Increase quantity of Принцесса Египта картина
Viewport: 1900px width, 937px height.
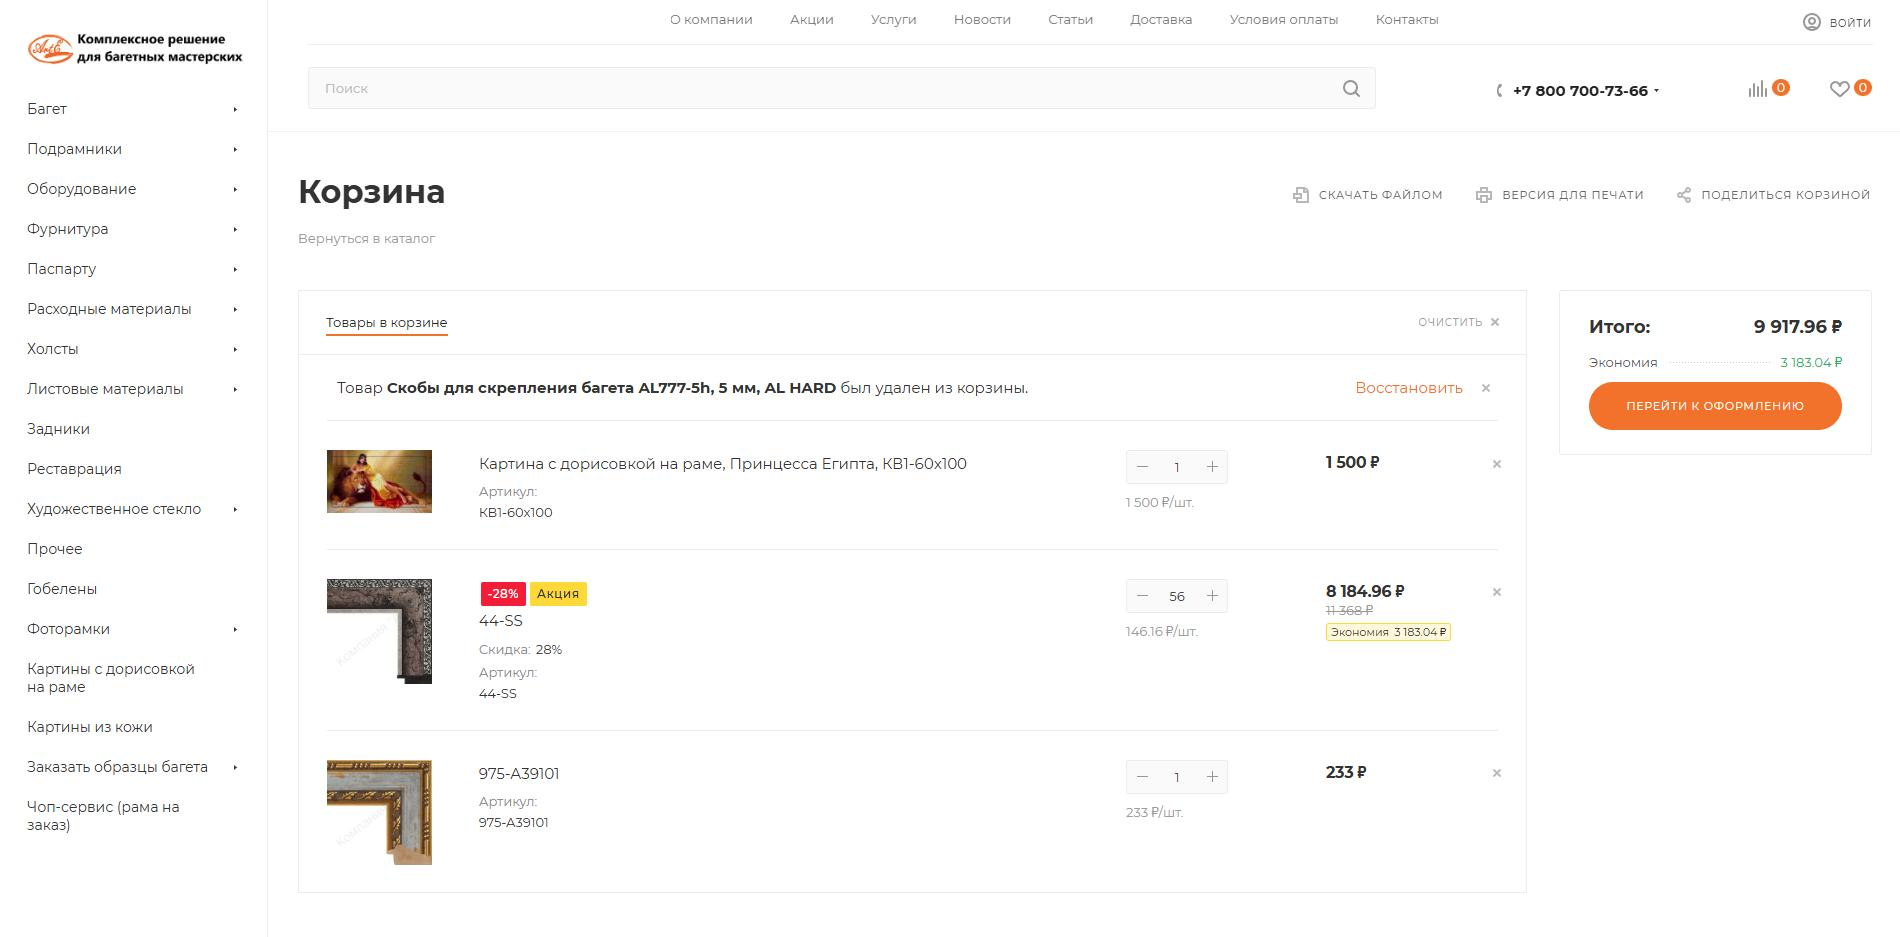(x=1212, y=467)
